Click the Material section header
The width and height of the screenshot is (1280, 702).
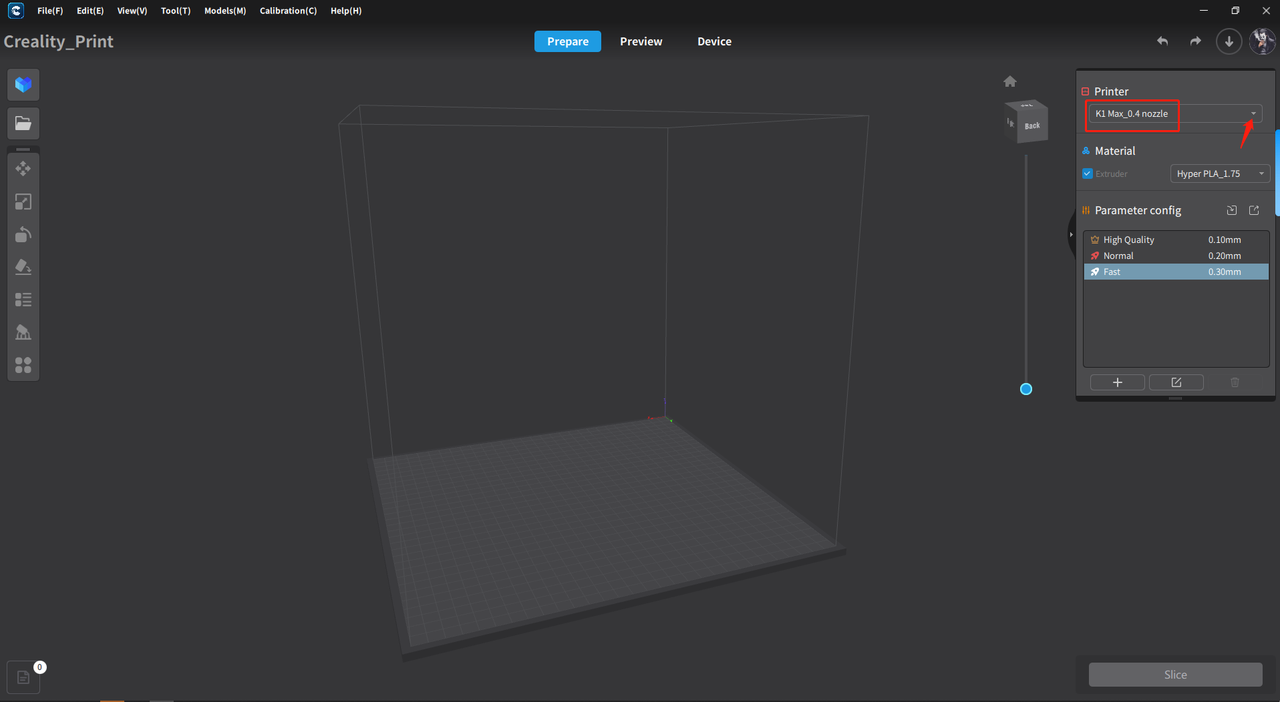(x=1115, y=151)
